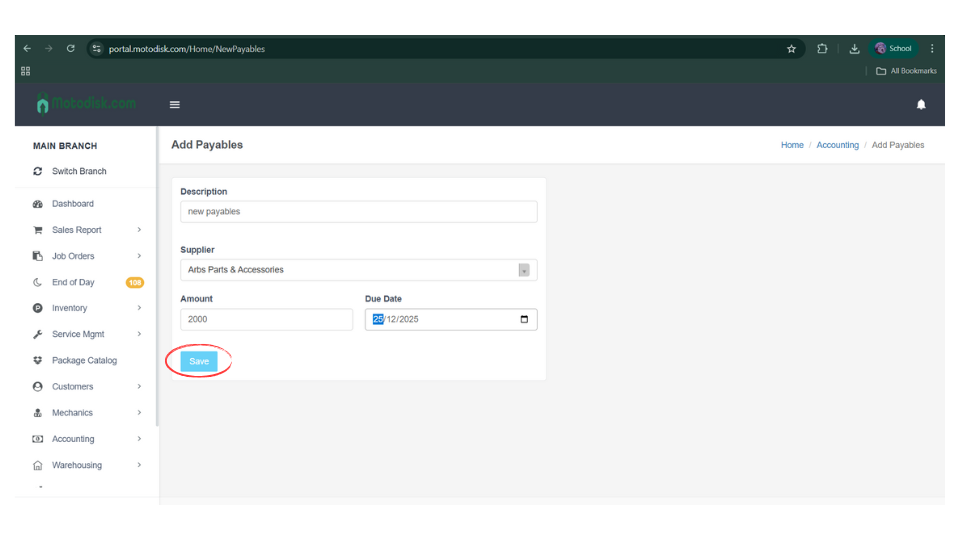Go to Home via the breadcrumb link
The height and width of the screenshot is (540, 960).
tap(791, 145)
